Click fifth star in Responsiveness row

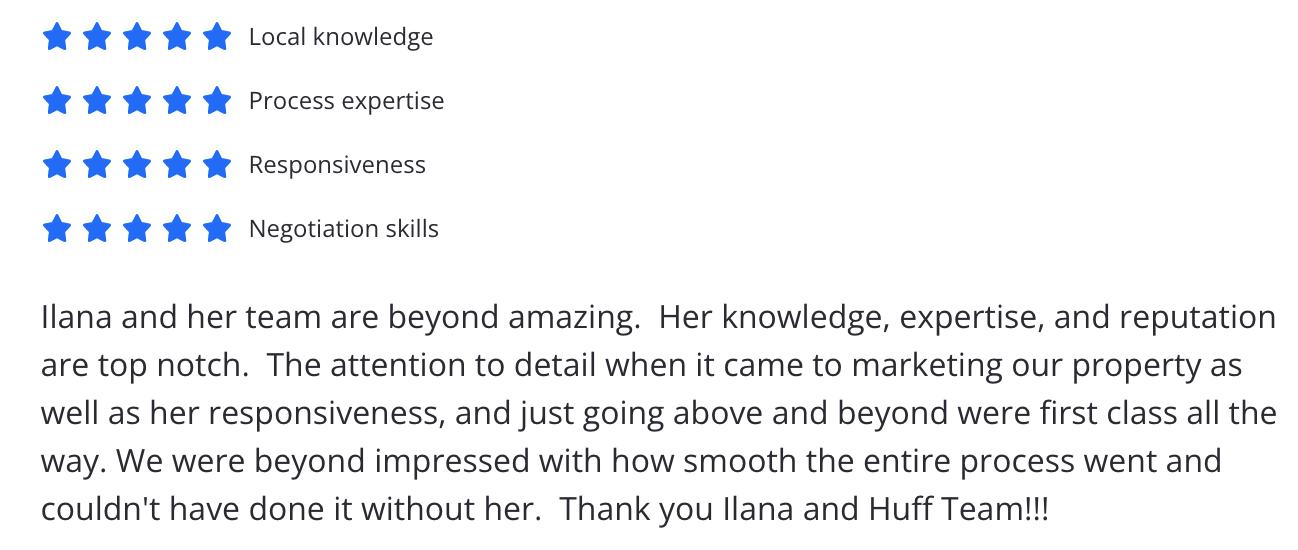[x=216, y=165]
